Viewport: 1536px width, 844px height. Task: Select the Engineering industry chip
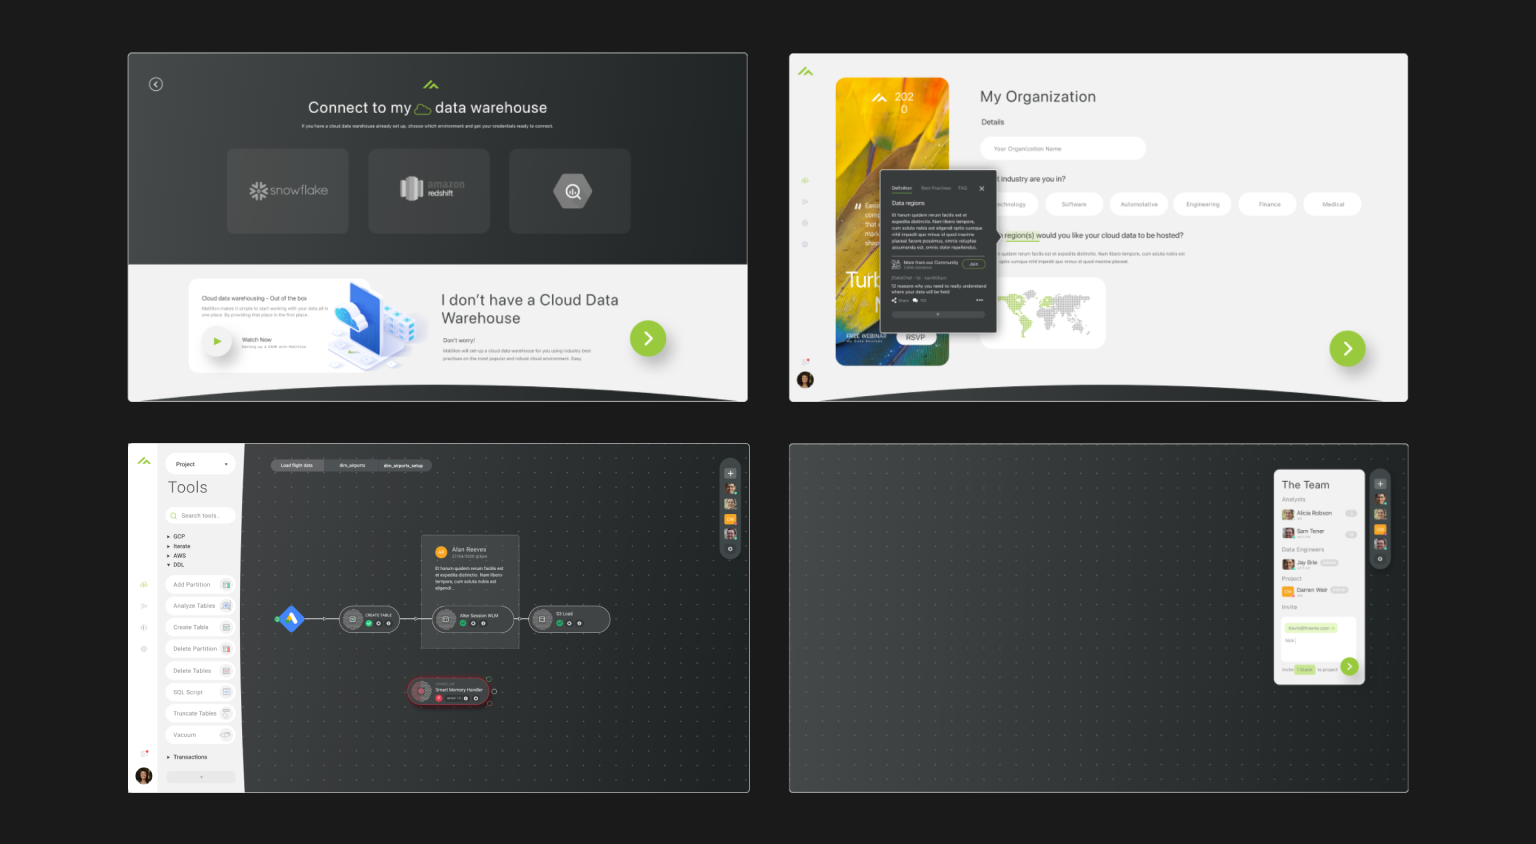pos(1203,204)
